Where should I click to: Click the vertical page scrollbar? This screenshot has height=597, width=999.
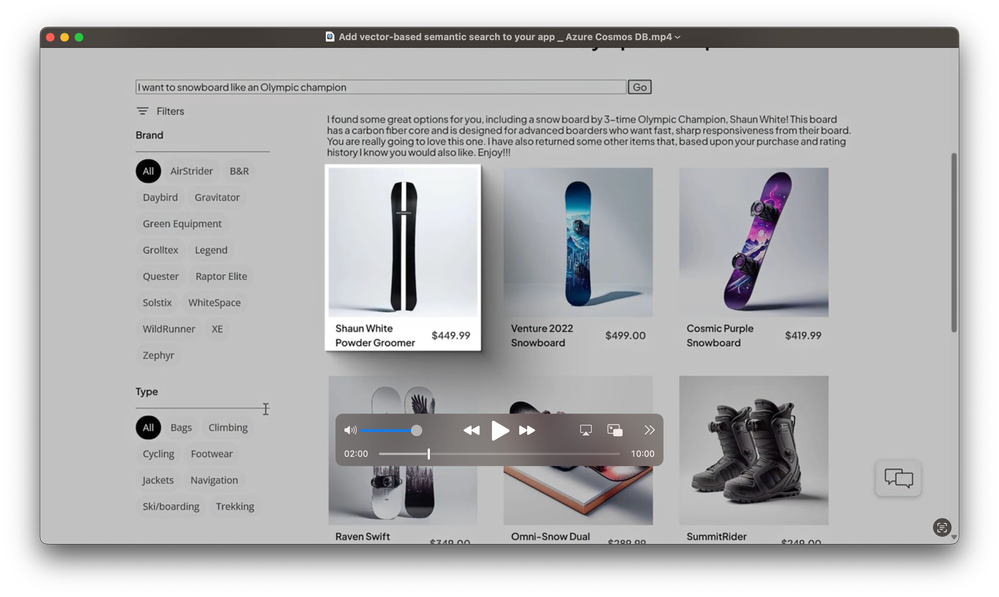(x=954, y=242)
